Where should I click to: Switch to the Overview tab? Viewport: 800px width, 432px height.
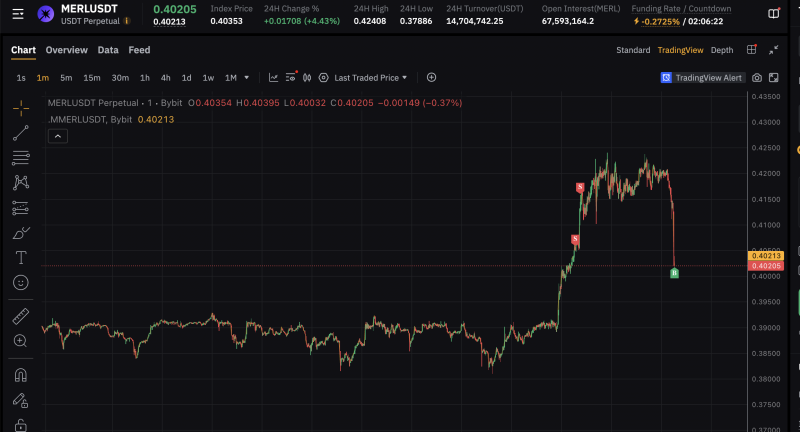(66, 50)
